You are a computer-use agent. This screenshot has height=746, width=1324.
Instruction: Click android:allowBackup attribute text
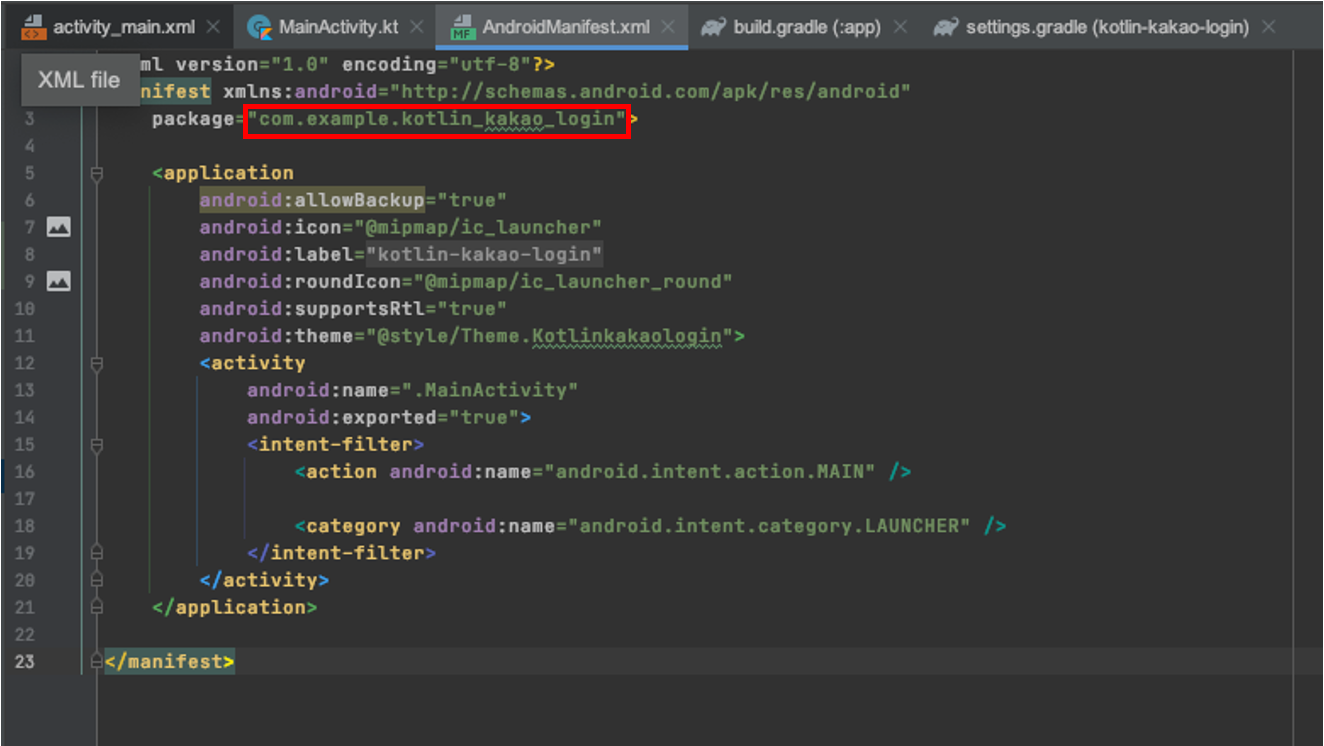312,200
